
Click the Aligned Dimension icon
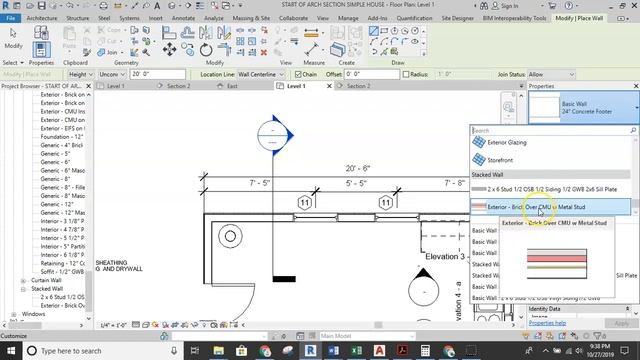tap(311, 33)
